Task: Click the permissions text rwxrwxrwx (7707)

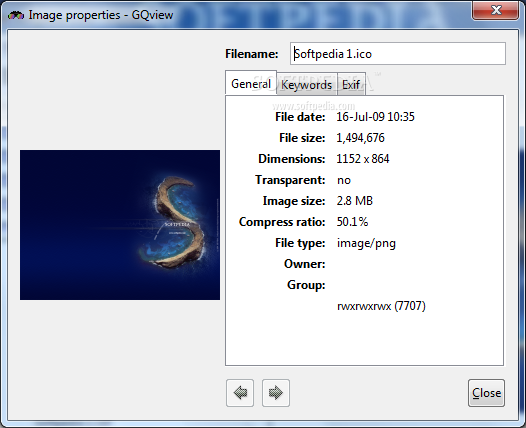Action: 381,306
